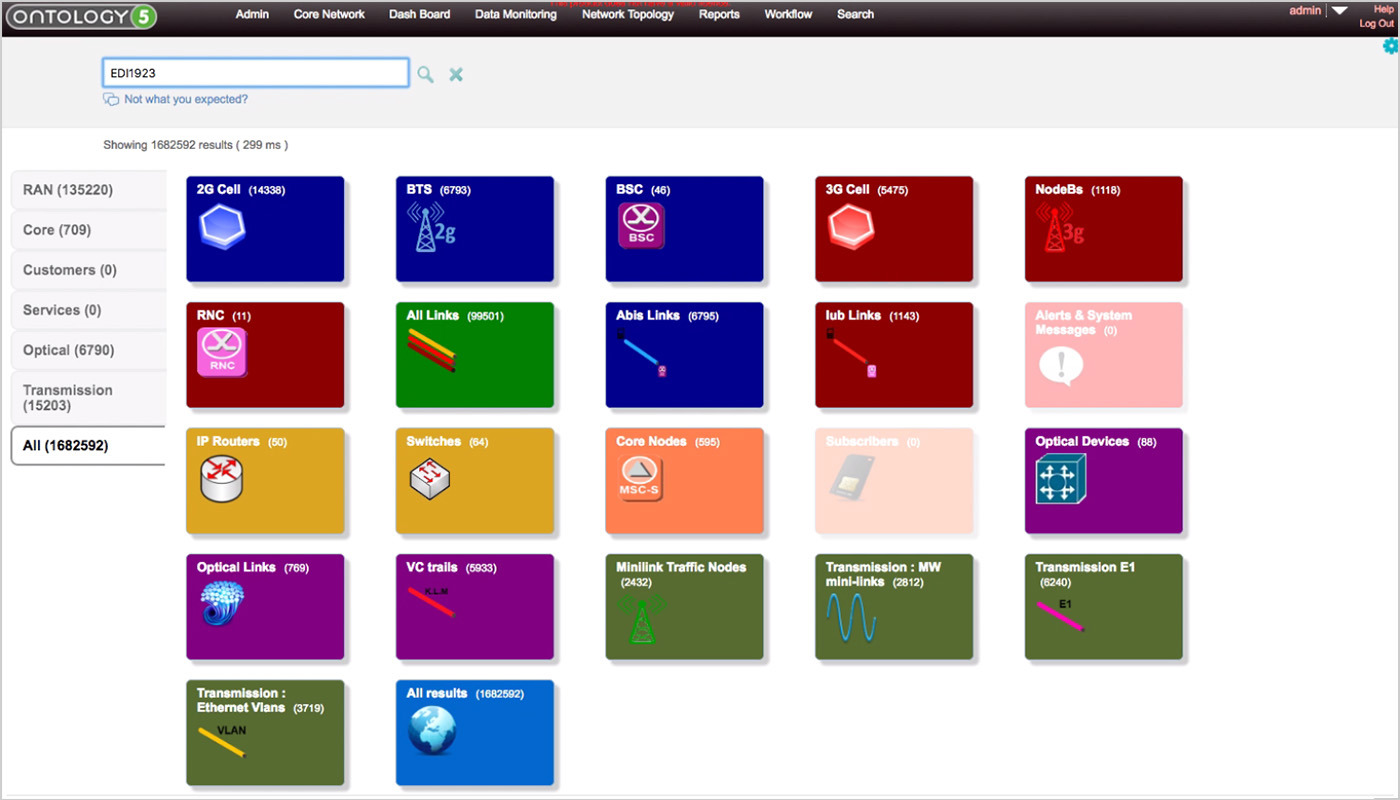Switch to the RAN results tab

click(x=88, y=190)
